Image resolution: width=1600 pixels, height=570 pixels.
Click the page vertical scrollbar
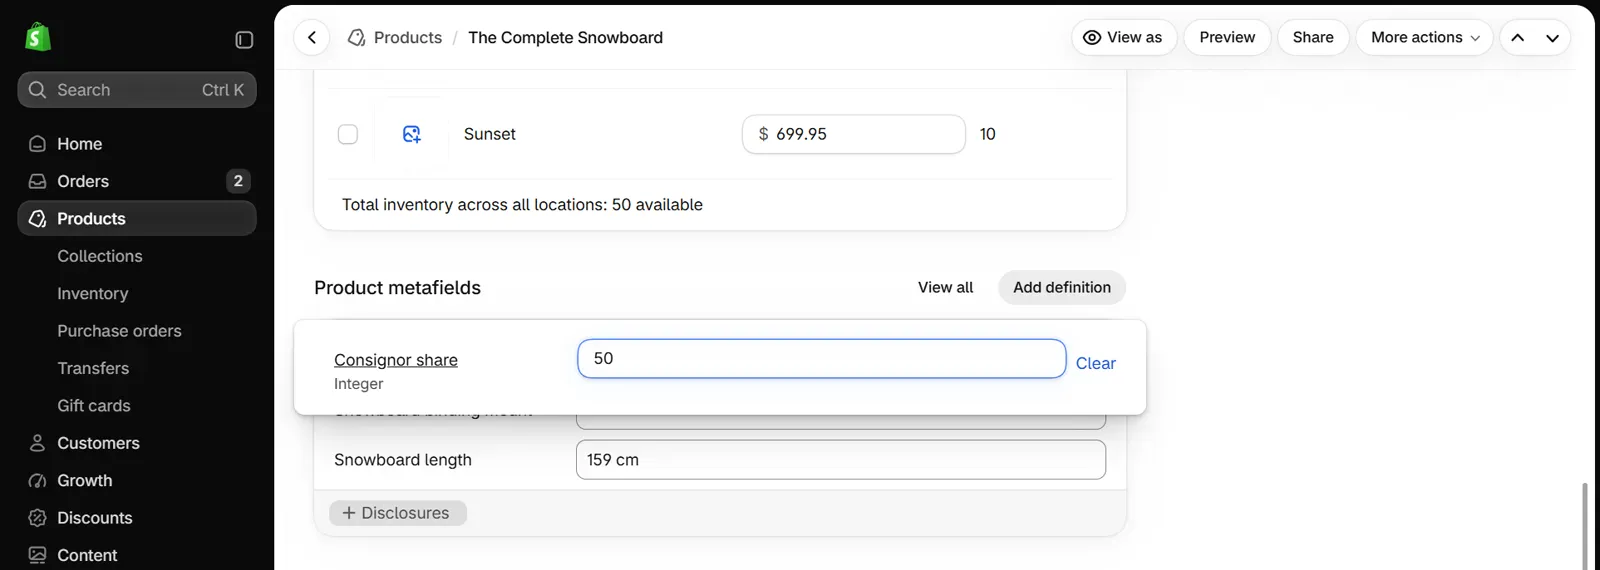point(1585,526)
